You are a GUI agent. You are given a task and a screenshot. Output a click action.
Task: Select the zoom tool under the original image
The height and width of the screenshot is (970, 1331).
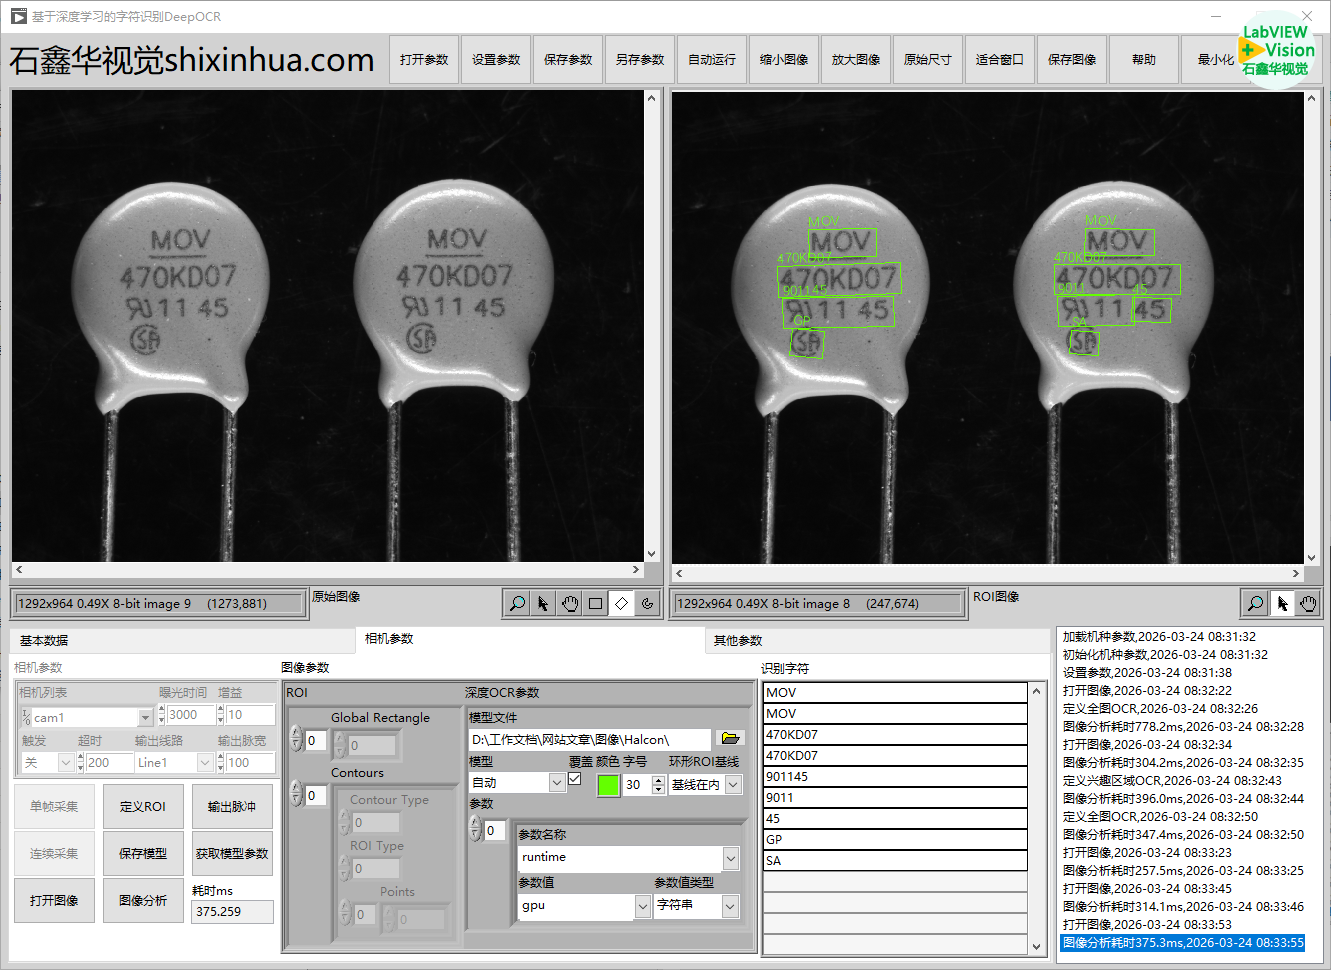click(517, 603)
